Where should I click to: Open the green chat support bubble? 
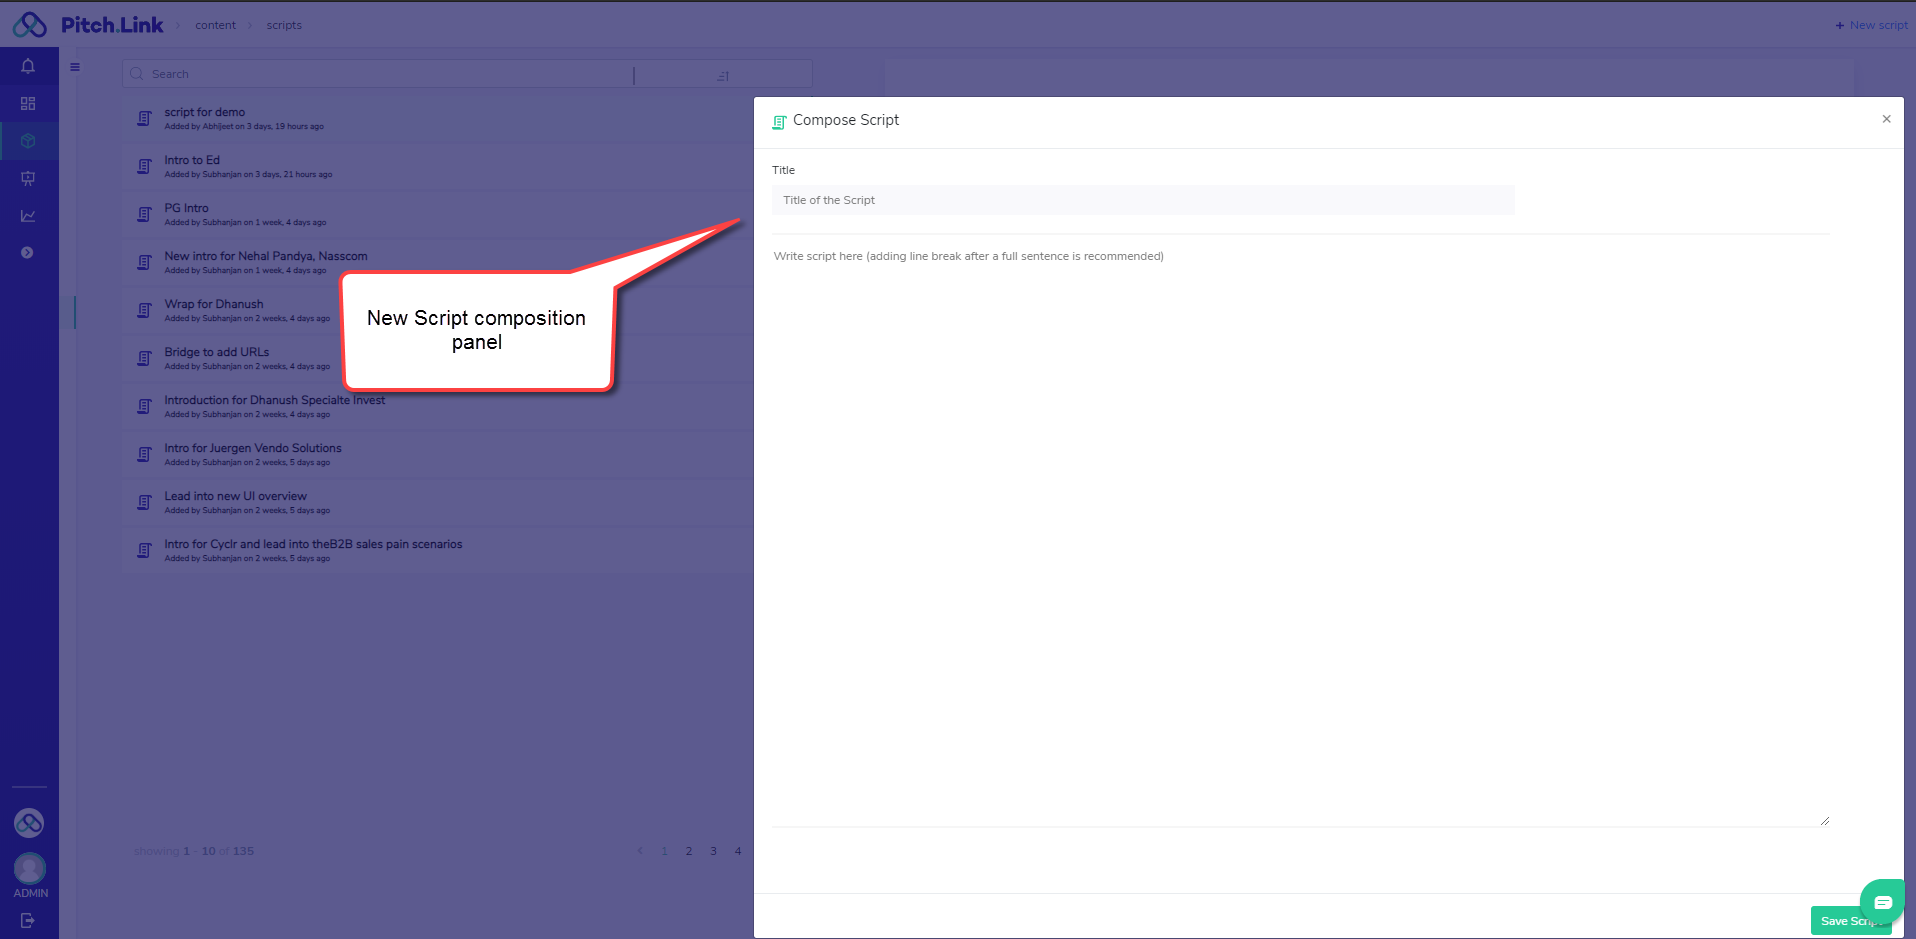pos(1882,902)
